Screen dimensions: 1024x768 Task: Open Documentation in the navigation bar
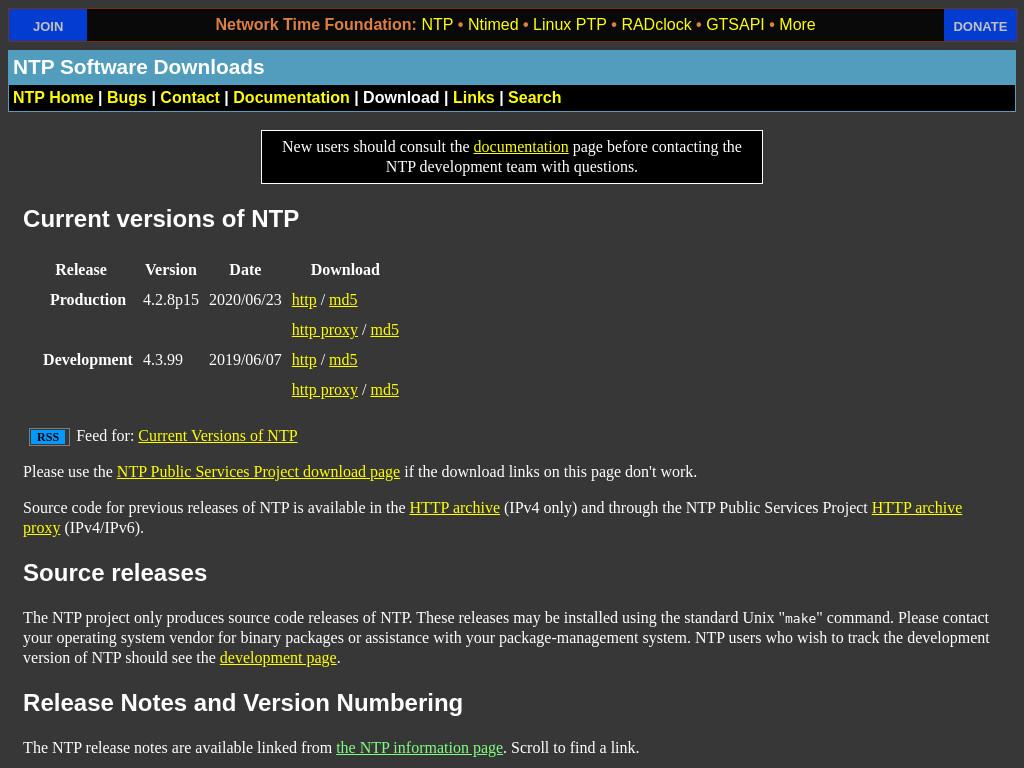pos(291,97)
